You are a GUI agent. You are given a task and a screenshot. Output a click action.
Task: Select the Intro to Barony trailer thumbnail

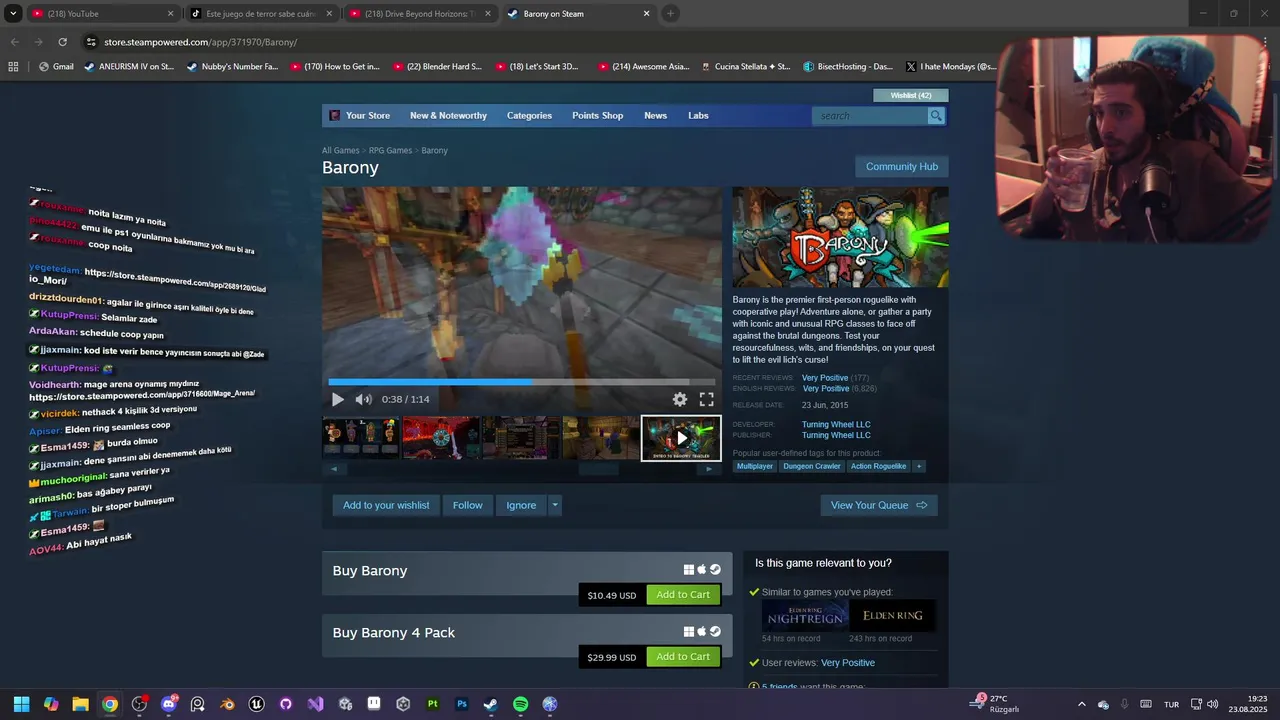click(681, 438)
